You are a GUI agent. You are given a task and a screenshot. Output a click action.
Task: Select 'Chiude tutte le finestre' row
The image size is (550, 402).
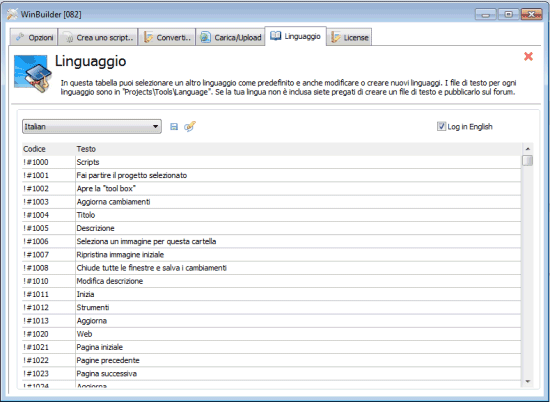271,268
